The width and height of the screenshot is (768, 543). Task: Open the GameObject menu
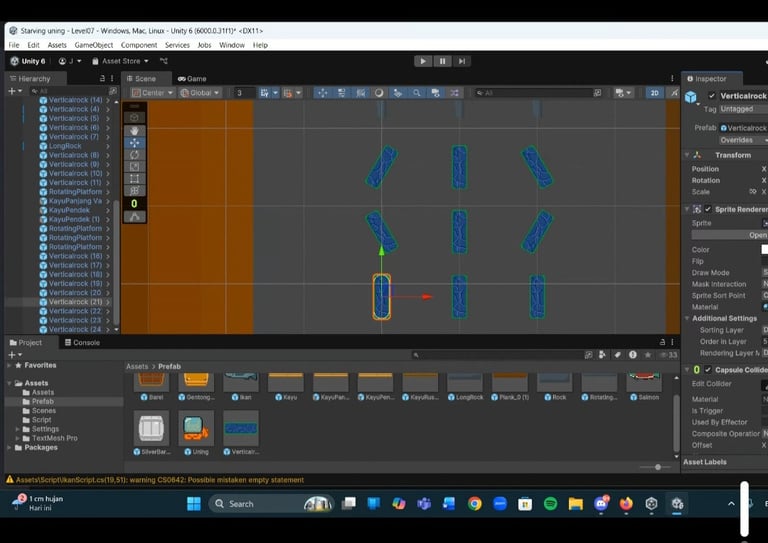coord(94,45)
